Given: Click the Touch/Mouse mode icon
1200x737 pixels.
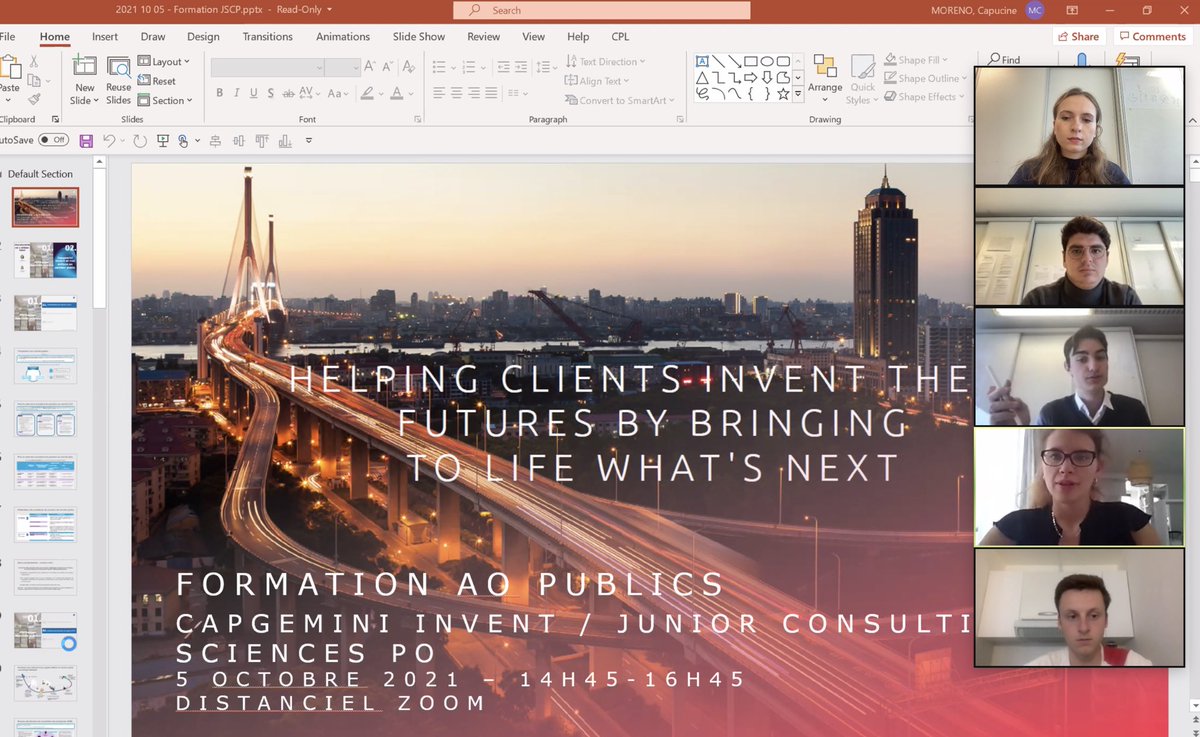Looking at the screenshot, I should pos(184,141).
